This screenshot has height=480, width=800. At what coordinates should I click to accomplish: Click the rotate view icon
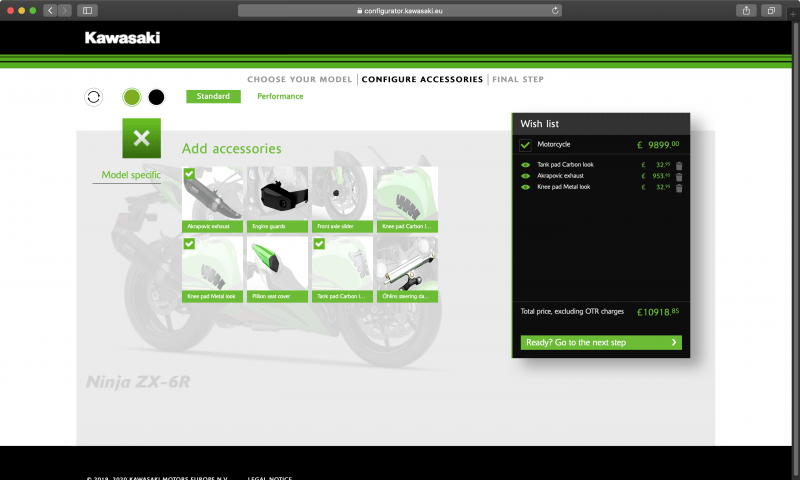93,97
